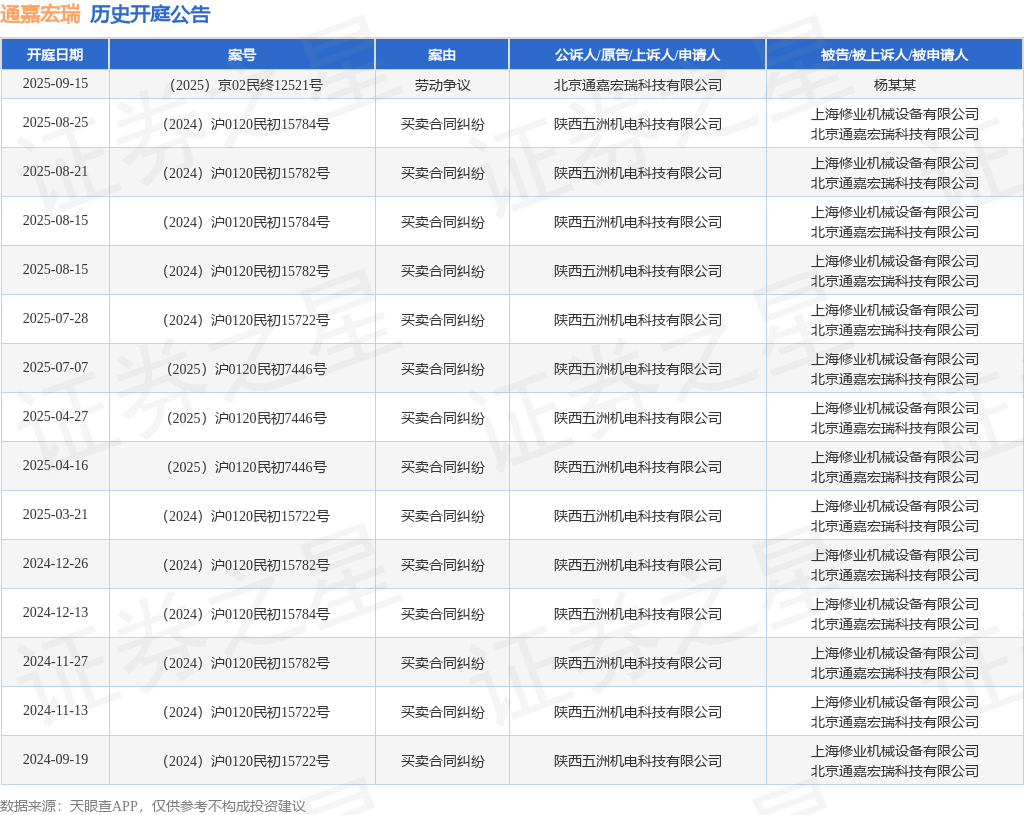1024x815 pixels.
Task: Click the date 2025-08-21
Action: coord(55,172)
